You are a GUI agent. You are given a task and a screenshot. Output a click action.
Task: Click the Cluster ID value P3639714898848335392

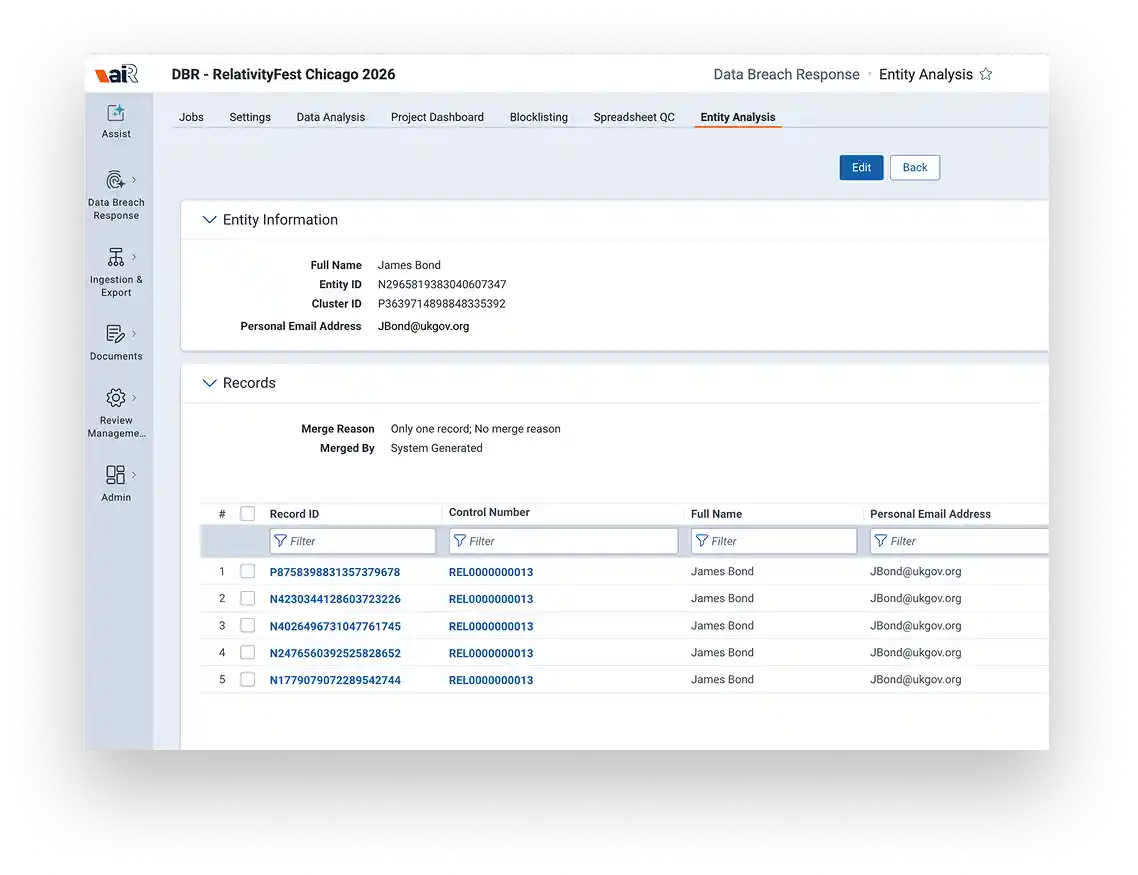442,303
